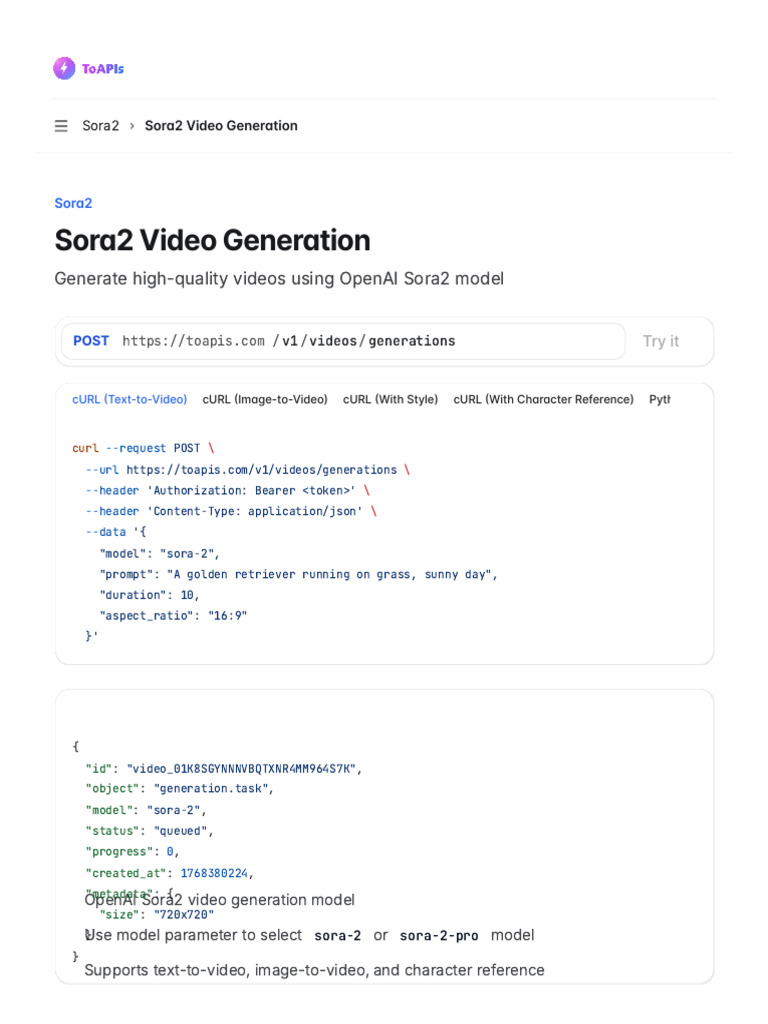Click the '--url https://toapis.com' code line
The image size is (768, 1024).
[248, 470]
